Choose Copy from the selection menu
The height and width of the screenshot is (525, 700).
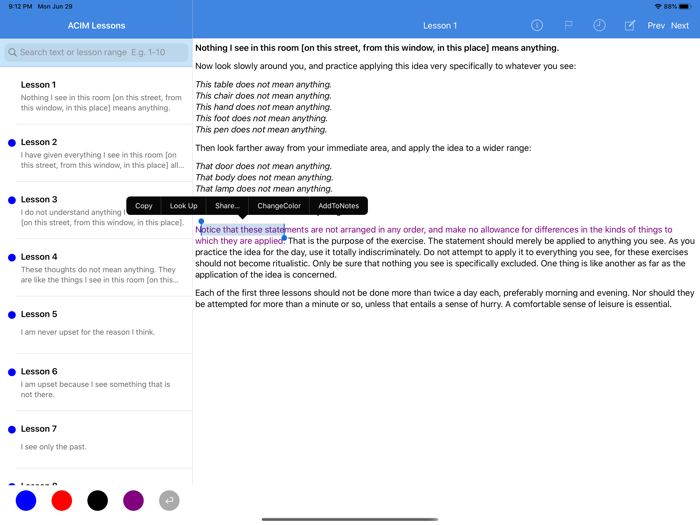(143, 206)
